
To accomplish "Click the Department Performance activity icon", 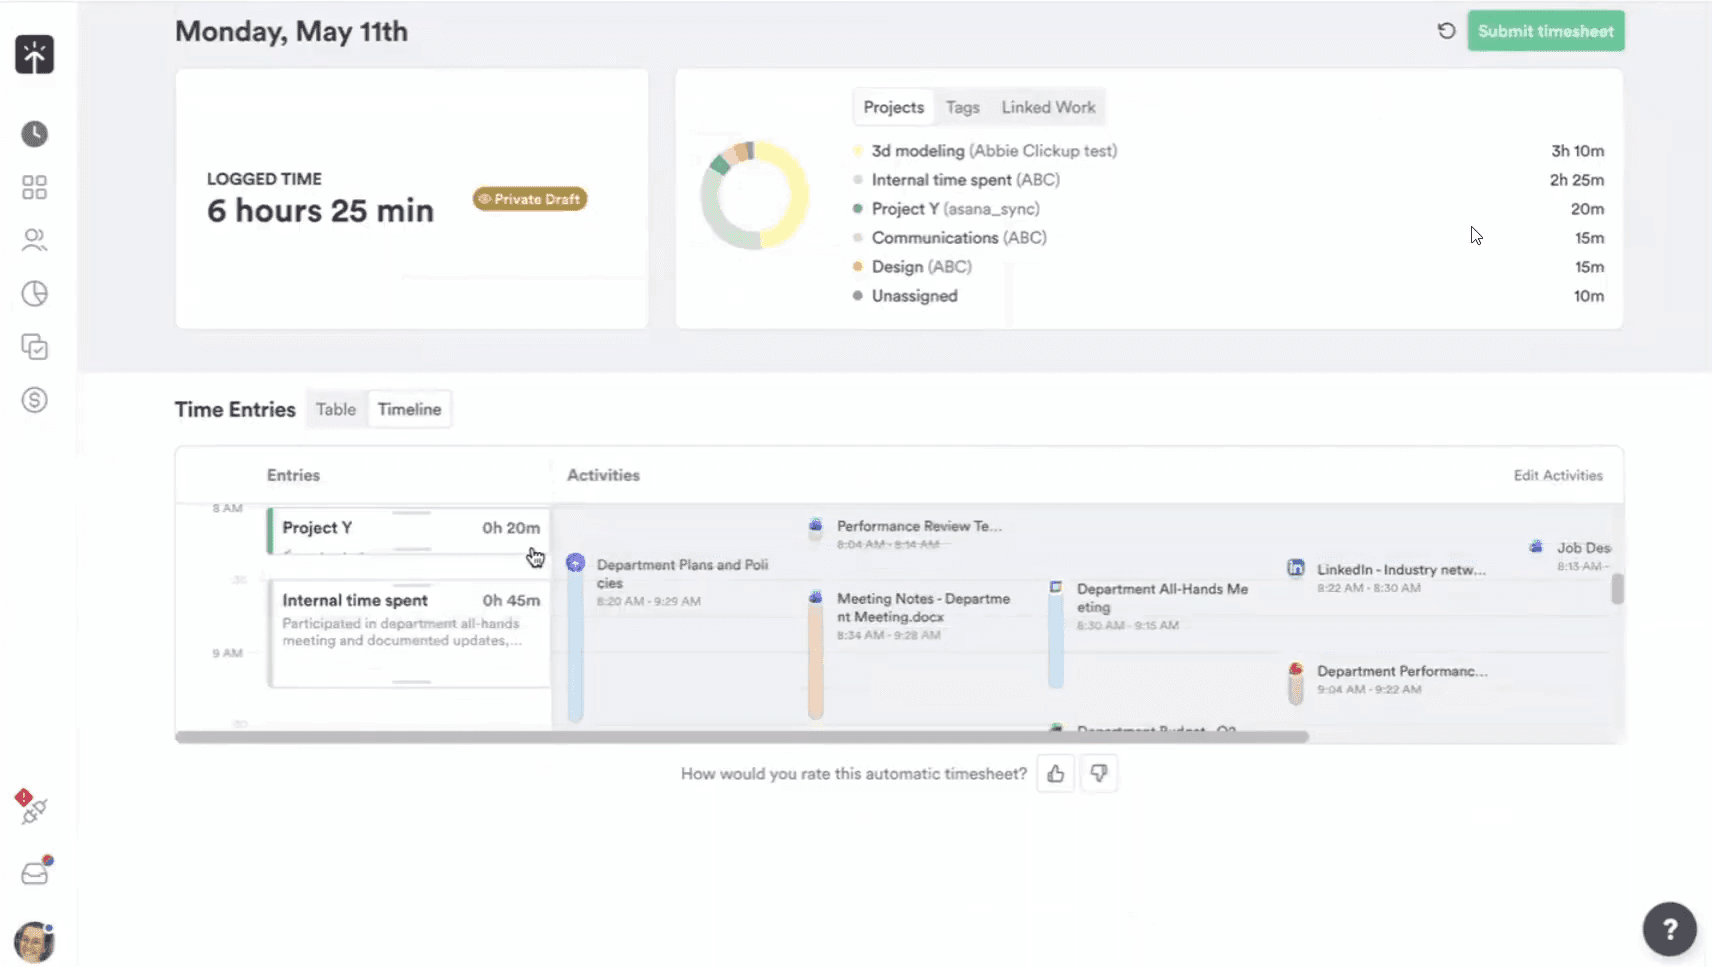I will (1295, 669).
